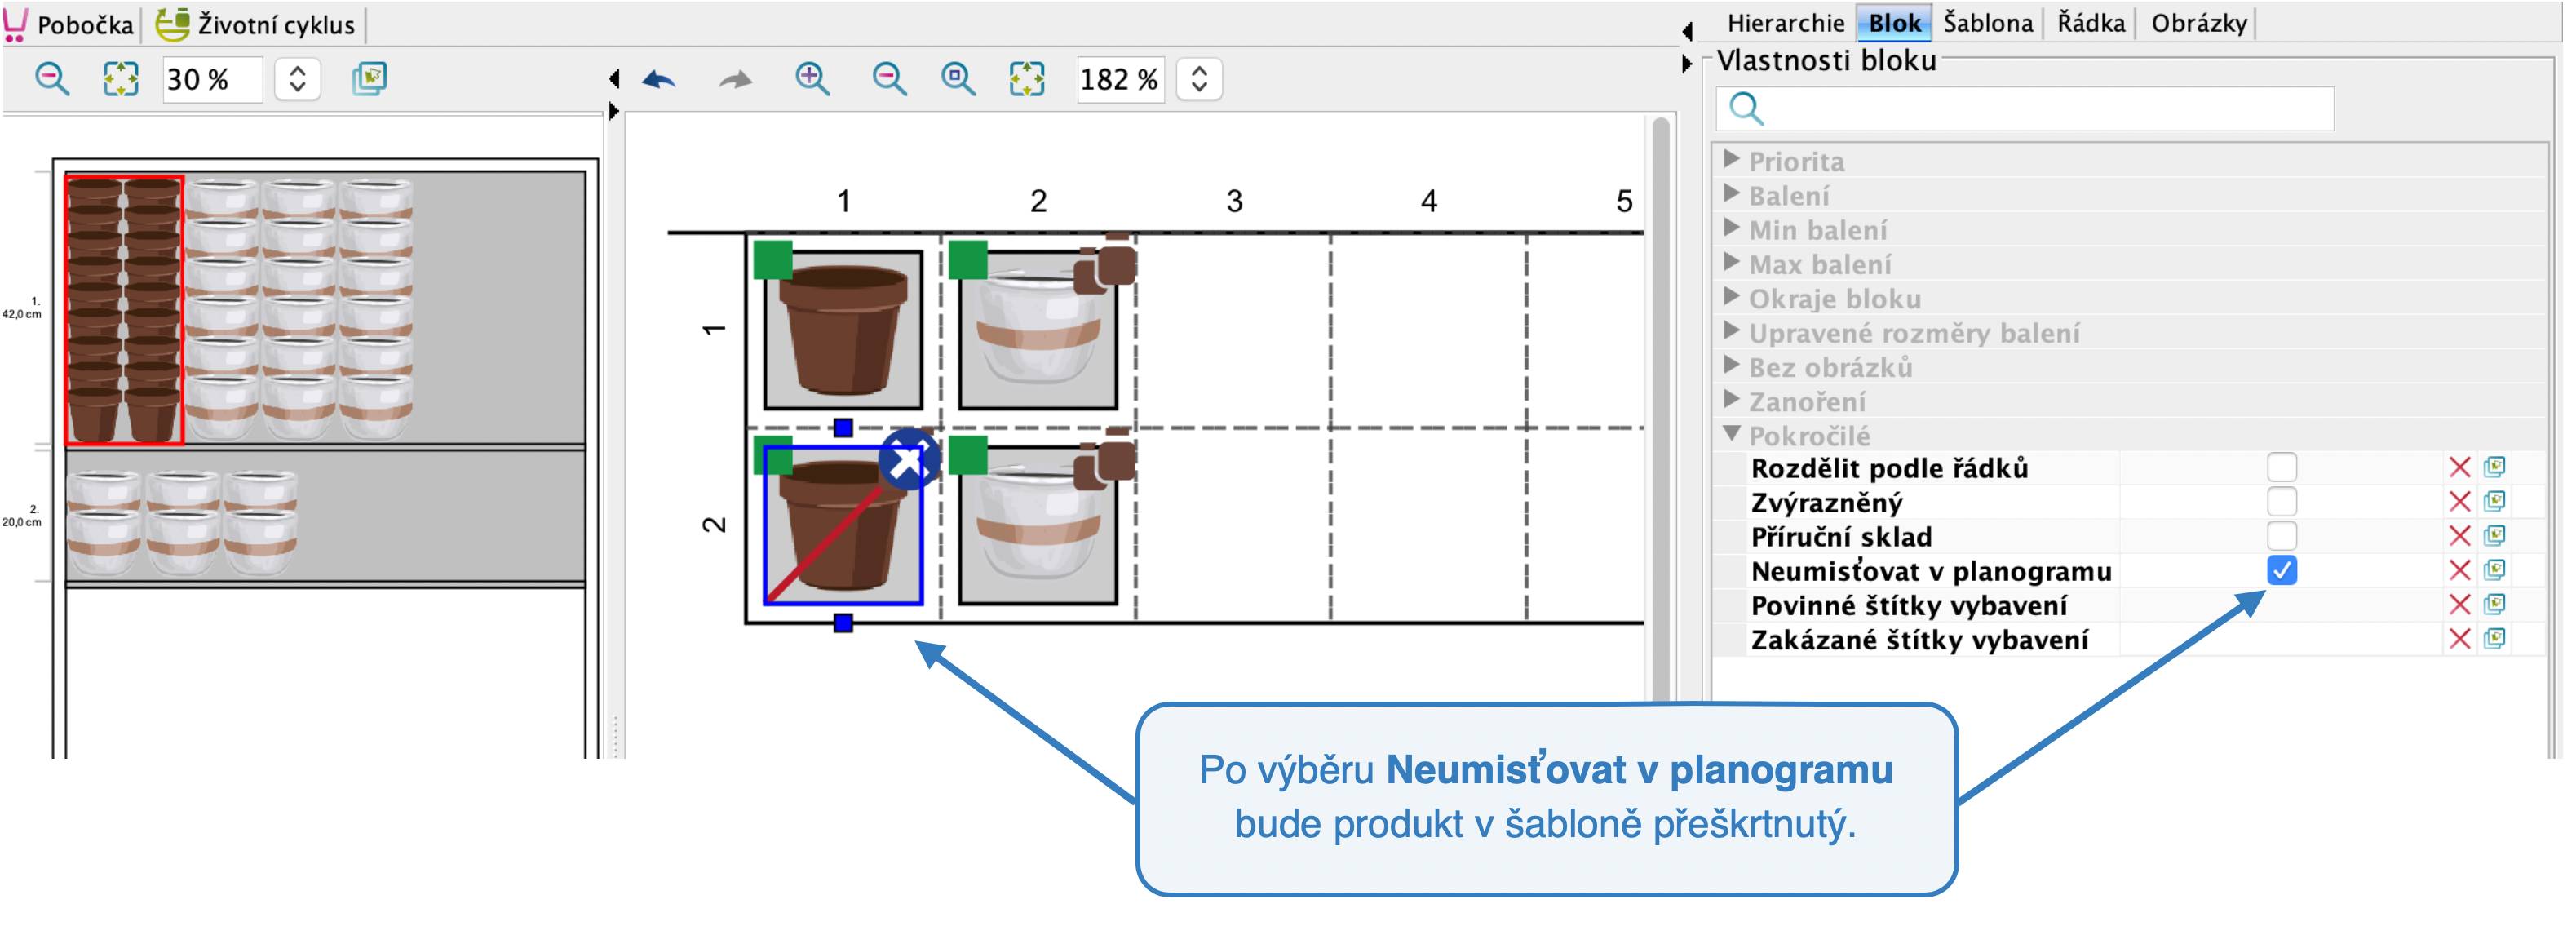The image size is (2576, 935).
Task: Expand the Okraje bloku section
Action: pyautogui.click(x=1731, y=297)
